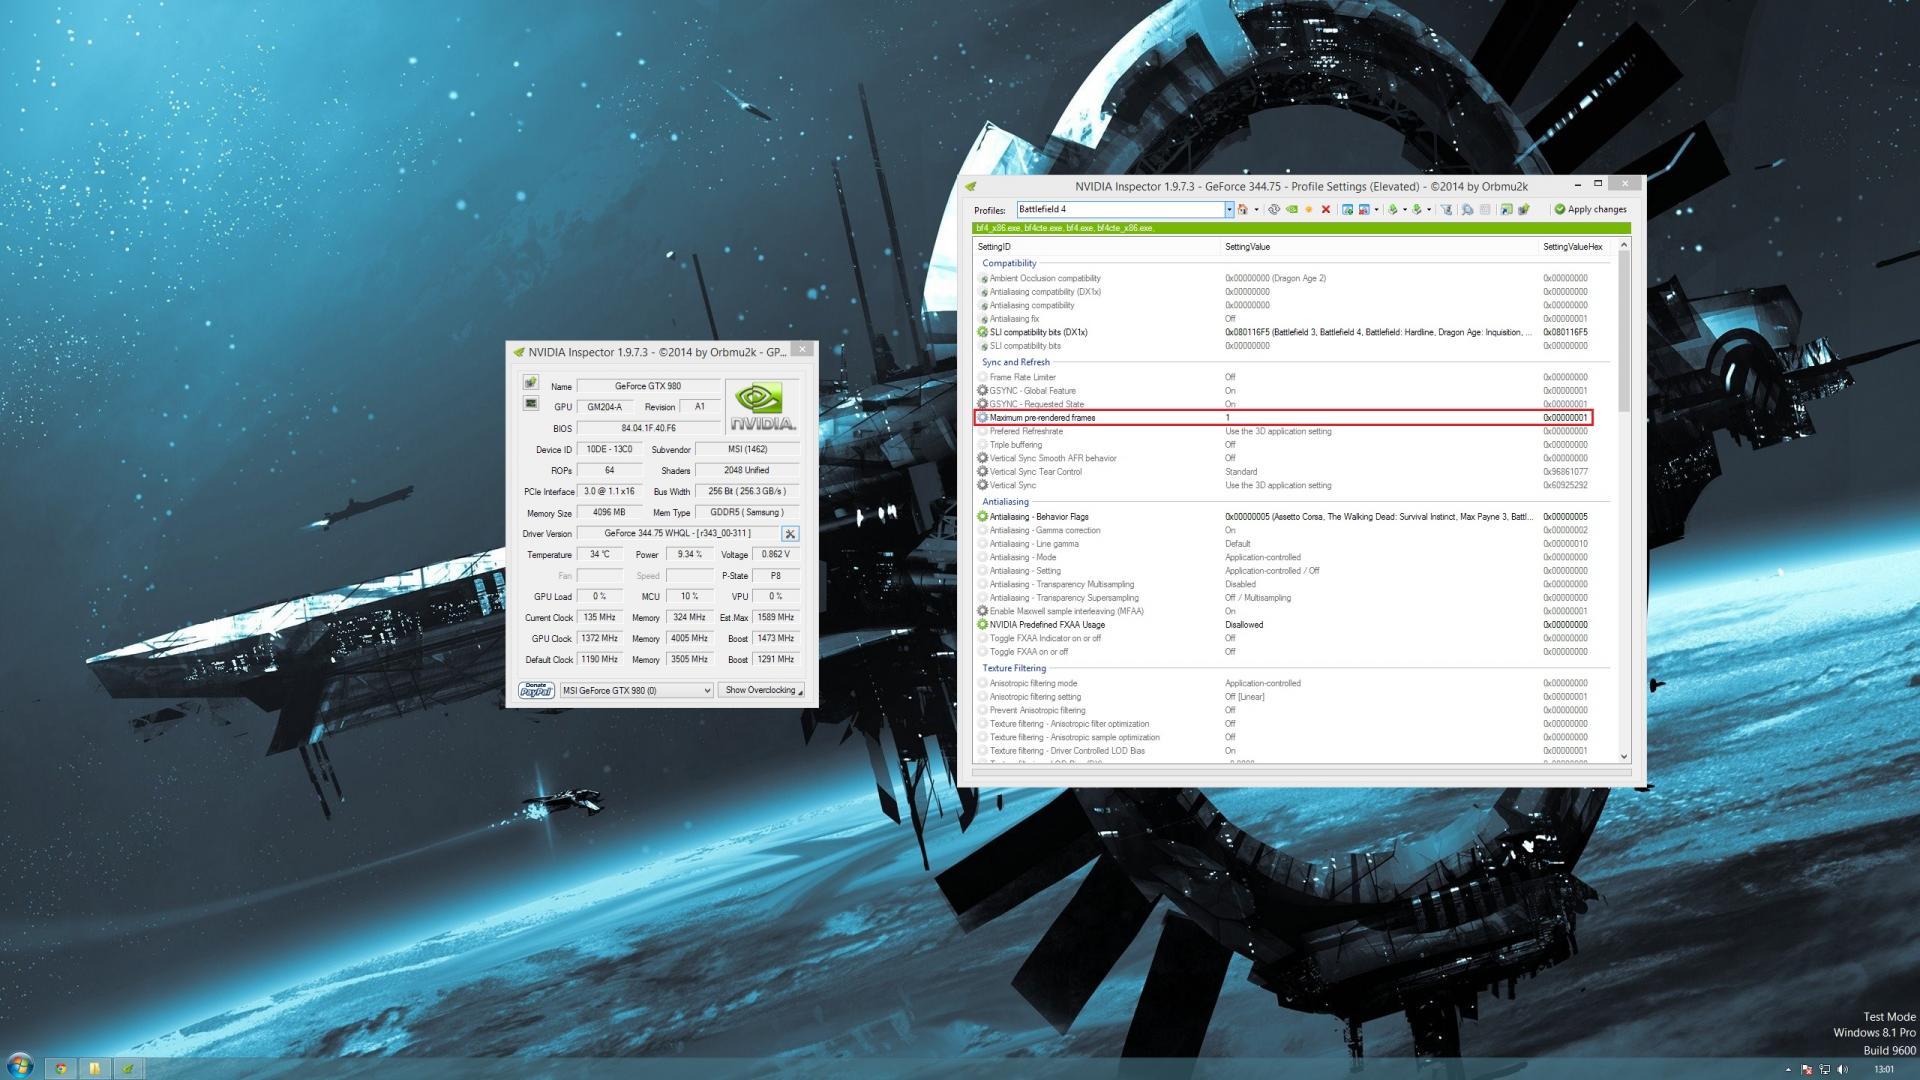Click Show Overclocking
This screenshot has width=1920, height=1080.
pos(761,690)
